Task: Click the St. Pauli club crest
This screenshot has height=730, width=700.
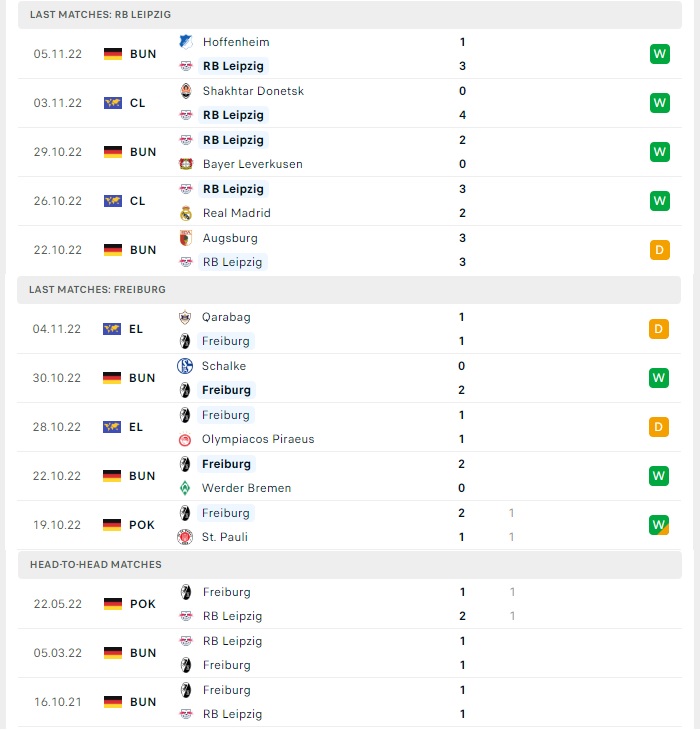Action: pos(185,537)
